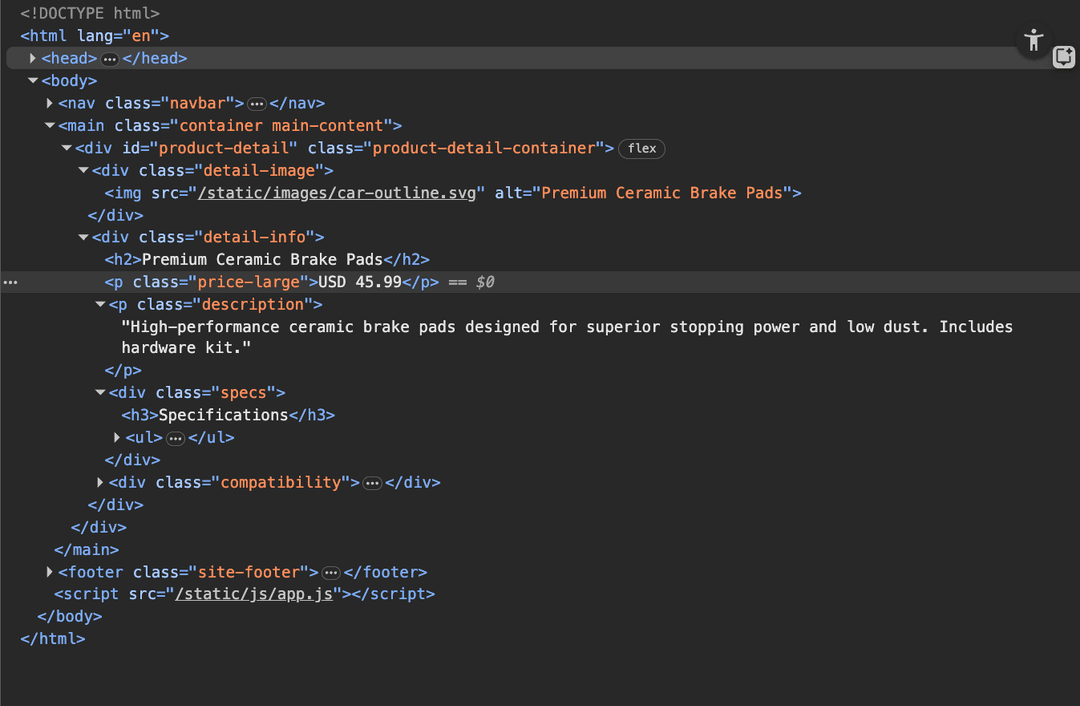The height and width of the screenshot is (706, 1080).
Task: Collapse the detail-image div
Action: point(83,170)
